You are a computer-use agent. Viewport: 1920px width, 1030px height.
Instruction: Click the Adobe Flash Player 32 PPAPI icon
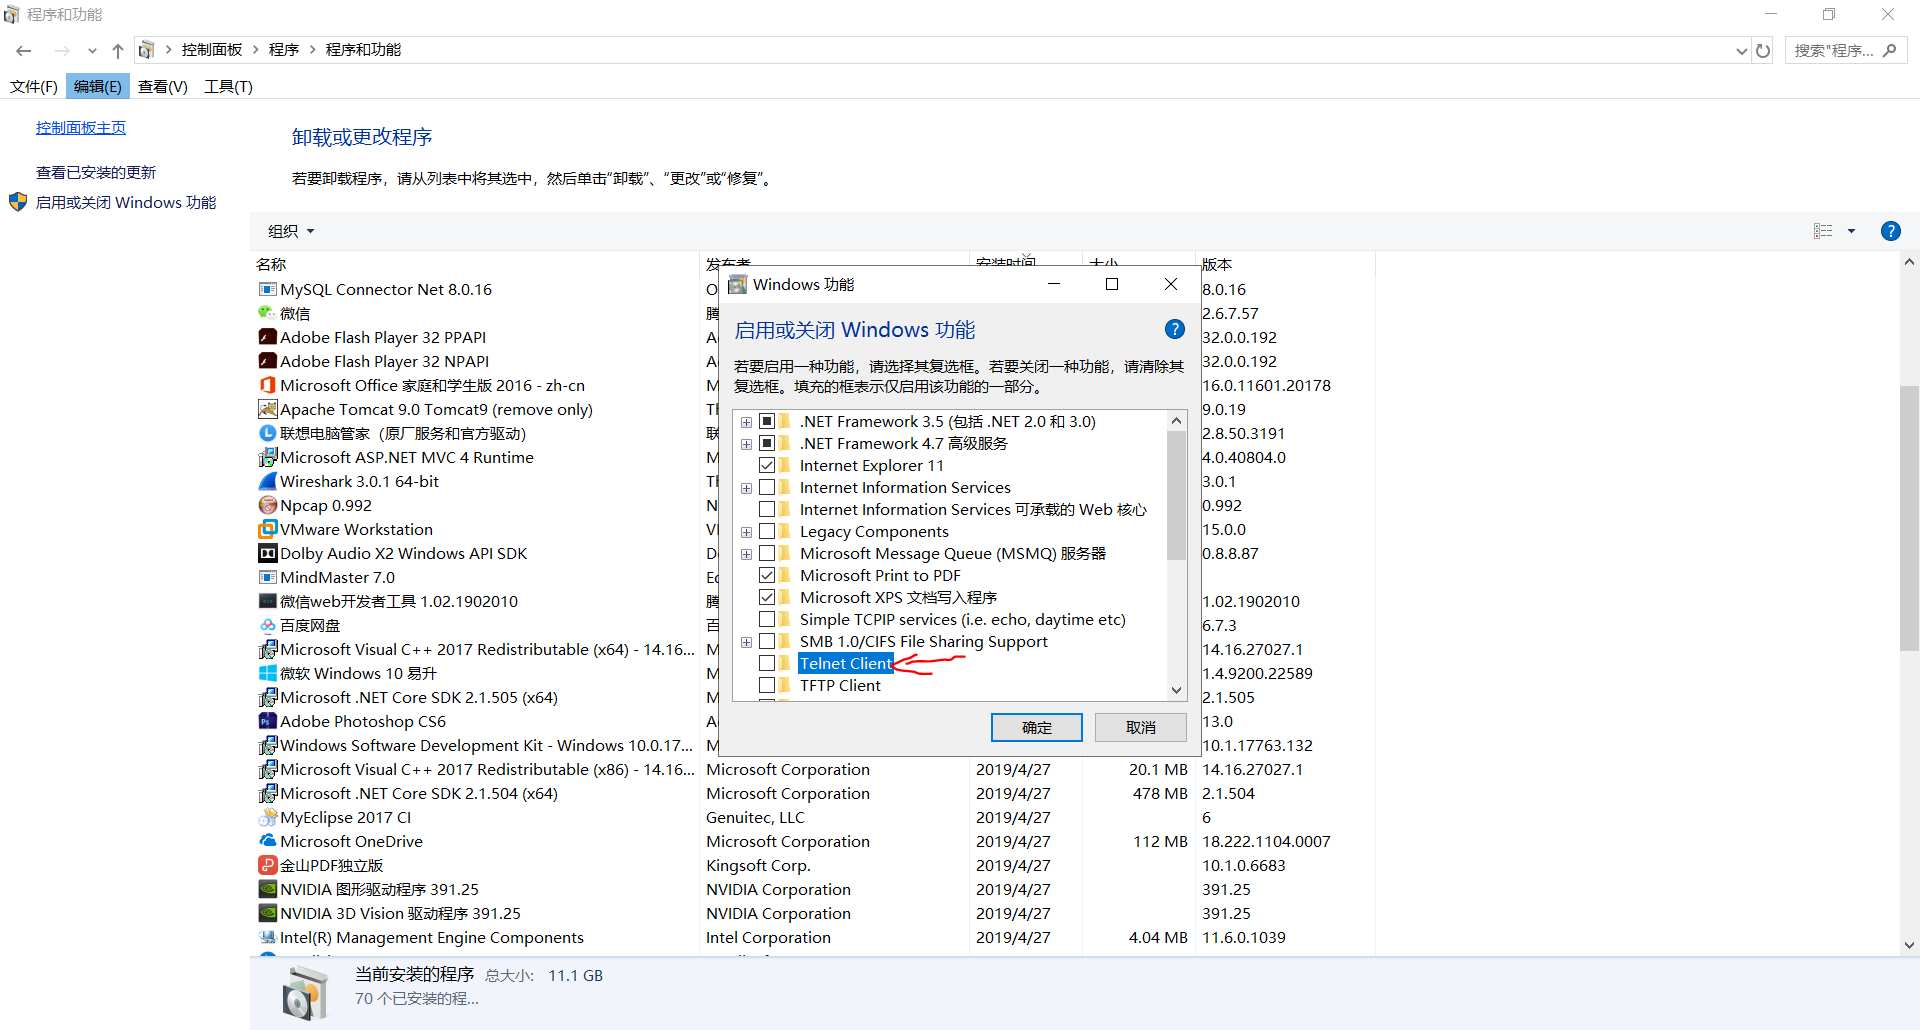coord(267,338)
